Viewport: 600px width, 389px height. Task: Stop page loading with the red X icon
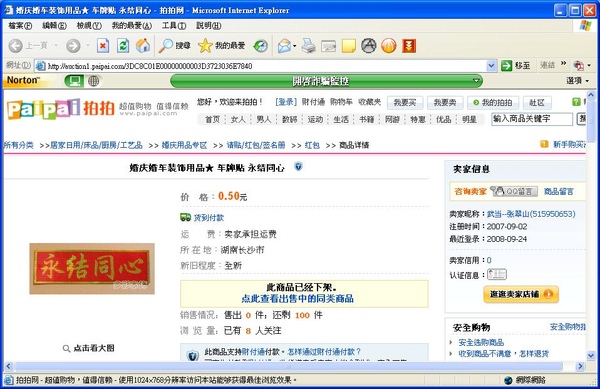[x=103, y=46]
